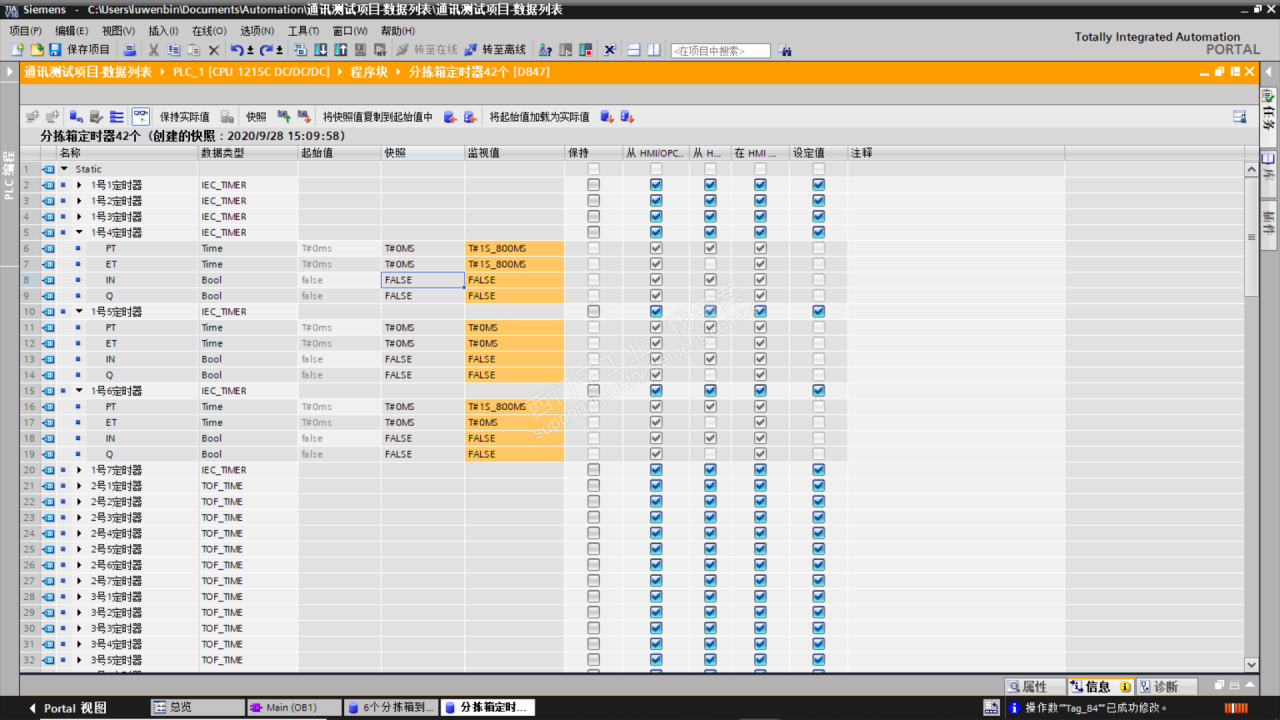Expand the 1号7定时器 tree row
1280x720 pixels.
pos(79,470)
